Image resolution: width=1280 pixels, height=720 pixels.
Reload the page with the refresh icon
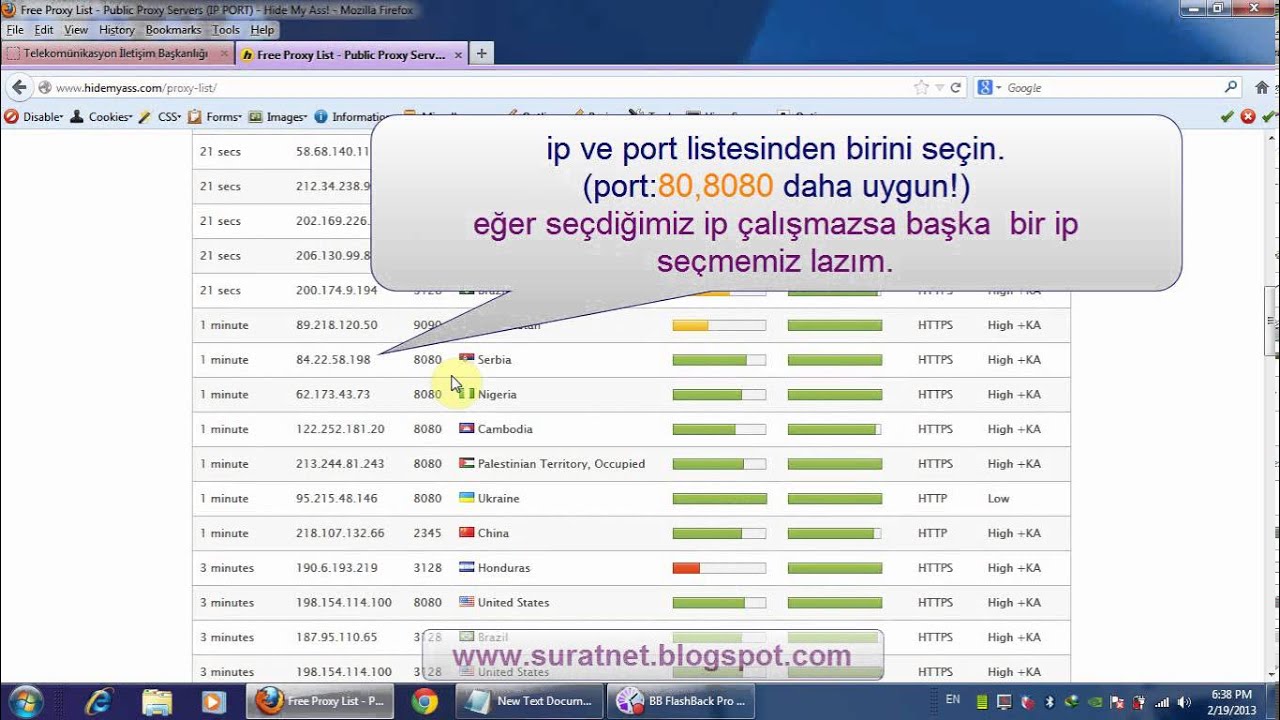[956, 88]
